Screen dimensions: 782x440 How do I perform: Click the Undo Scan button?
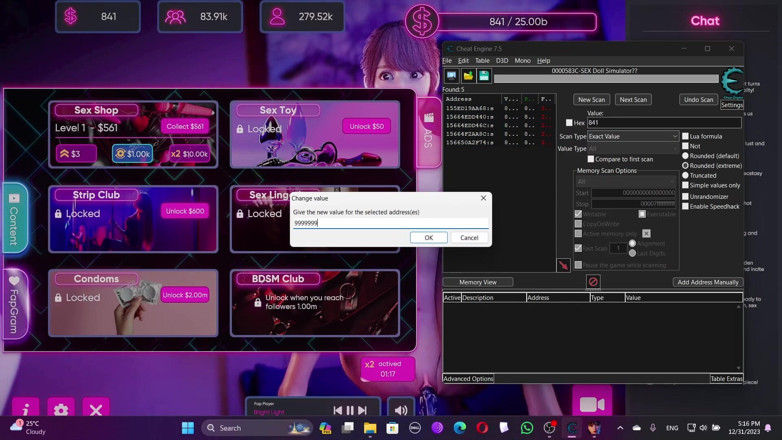698,99
